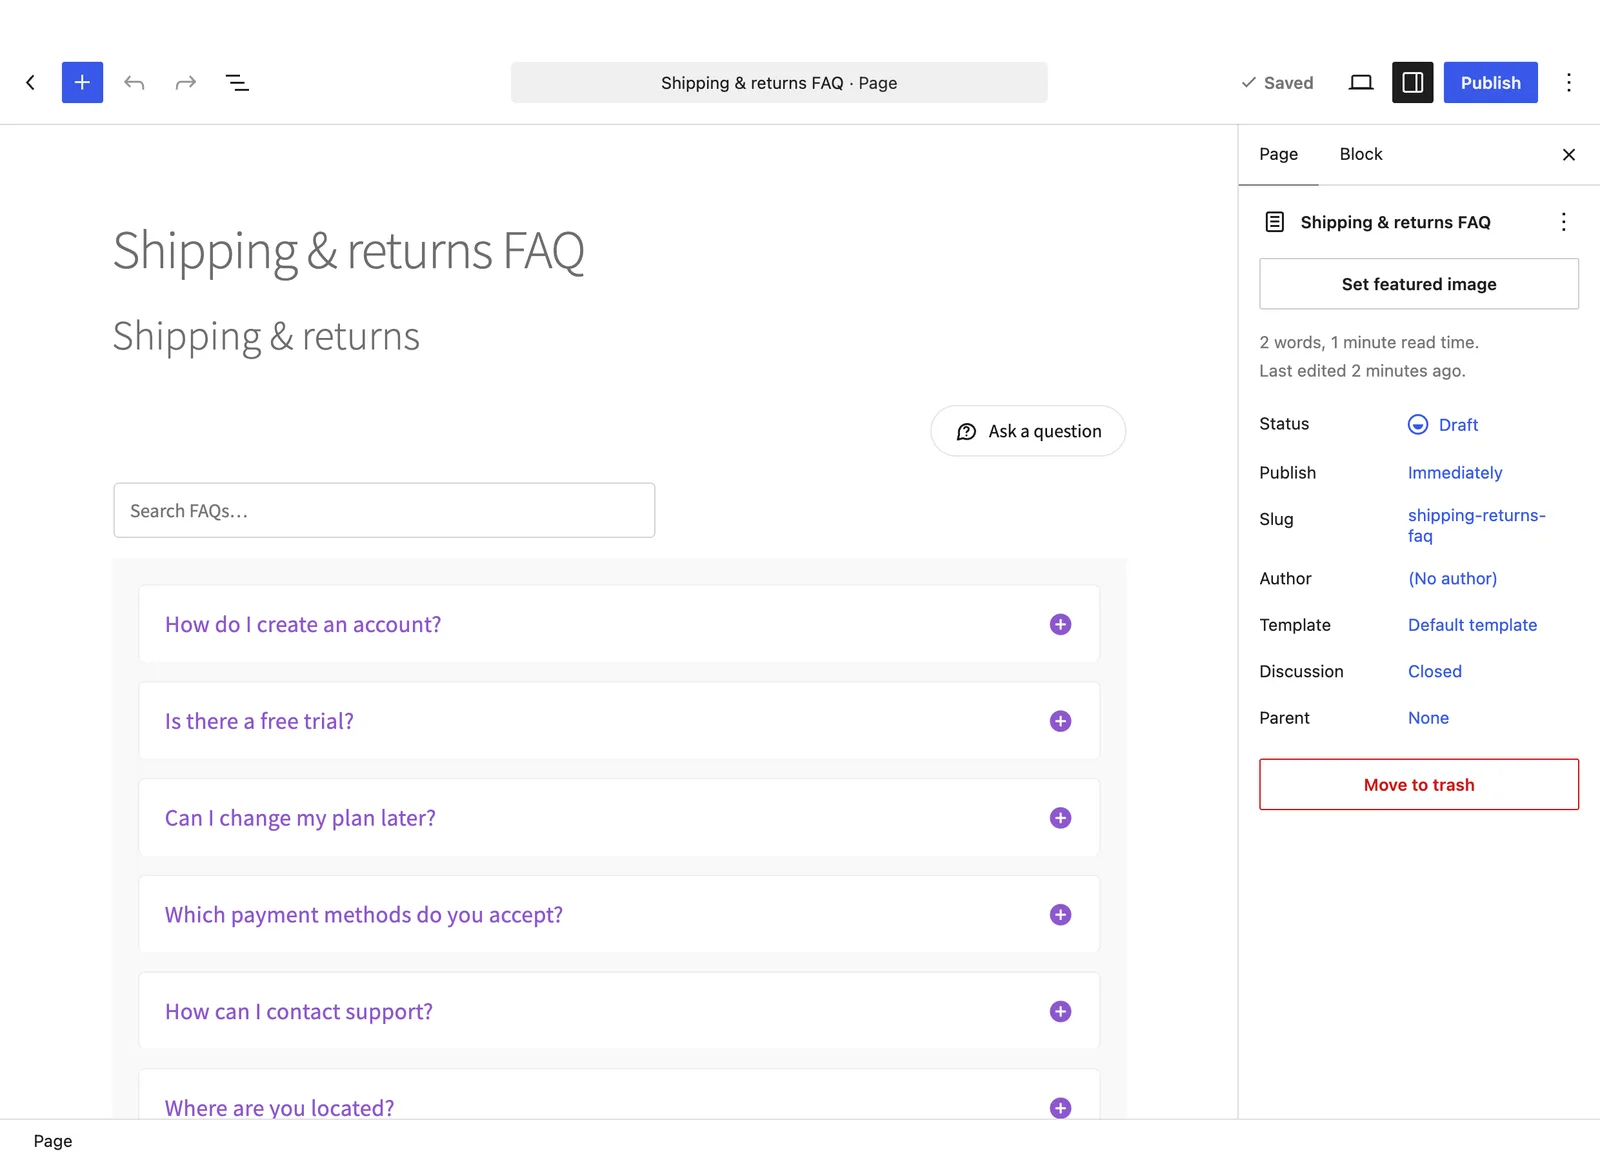Click the Saved status indicator
The image size is (1600, 1161).
(x=1277, y=82)
